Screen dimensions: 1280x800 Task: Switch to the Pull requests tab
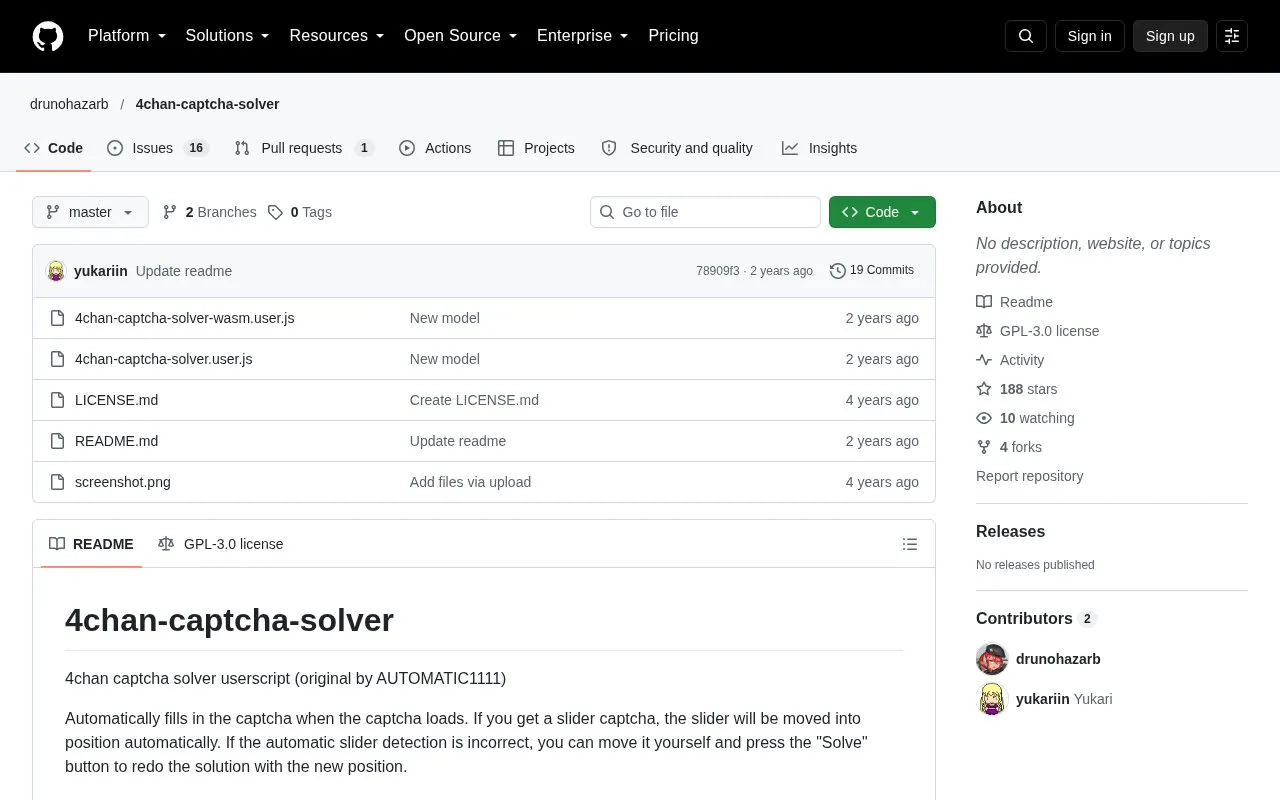coord(304,148)
